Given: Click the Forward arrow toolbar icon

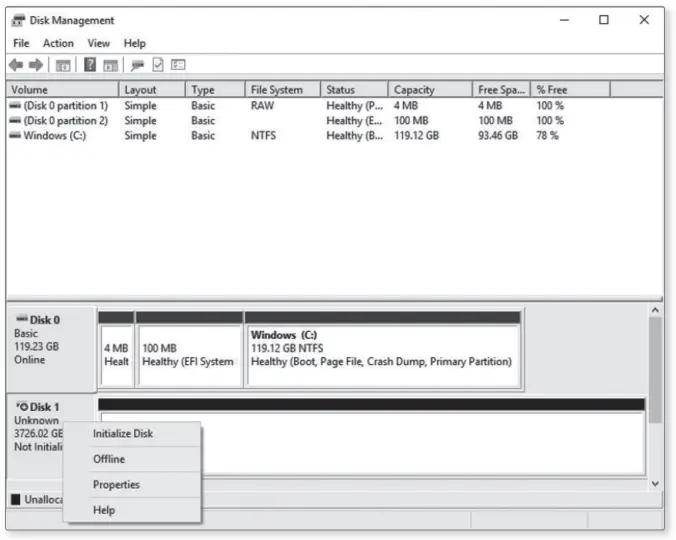Looking at the screenshot, I should 36,65.
